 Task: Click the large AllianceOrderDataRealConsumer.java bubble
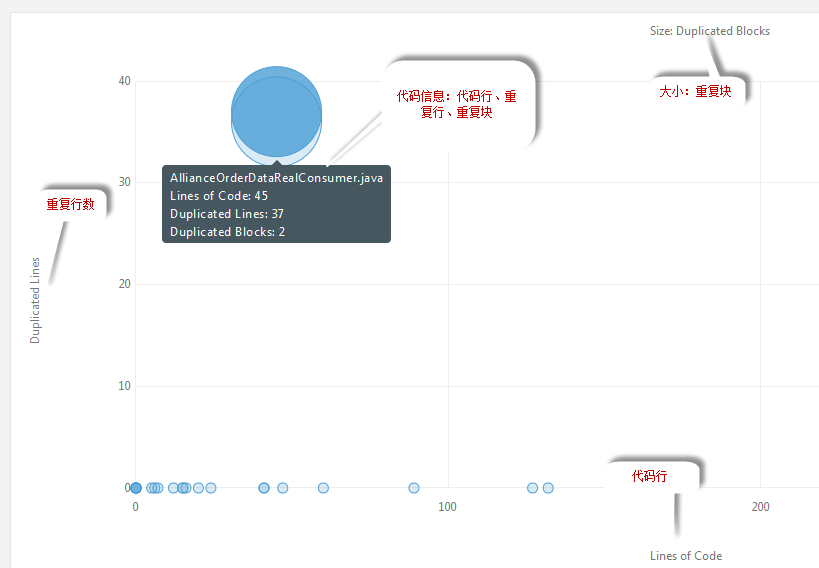[276, 112]
